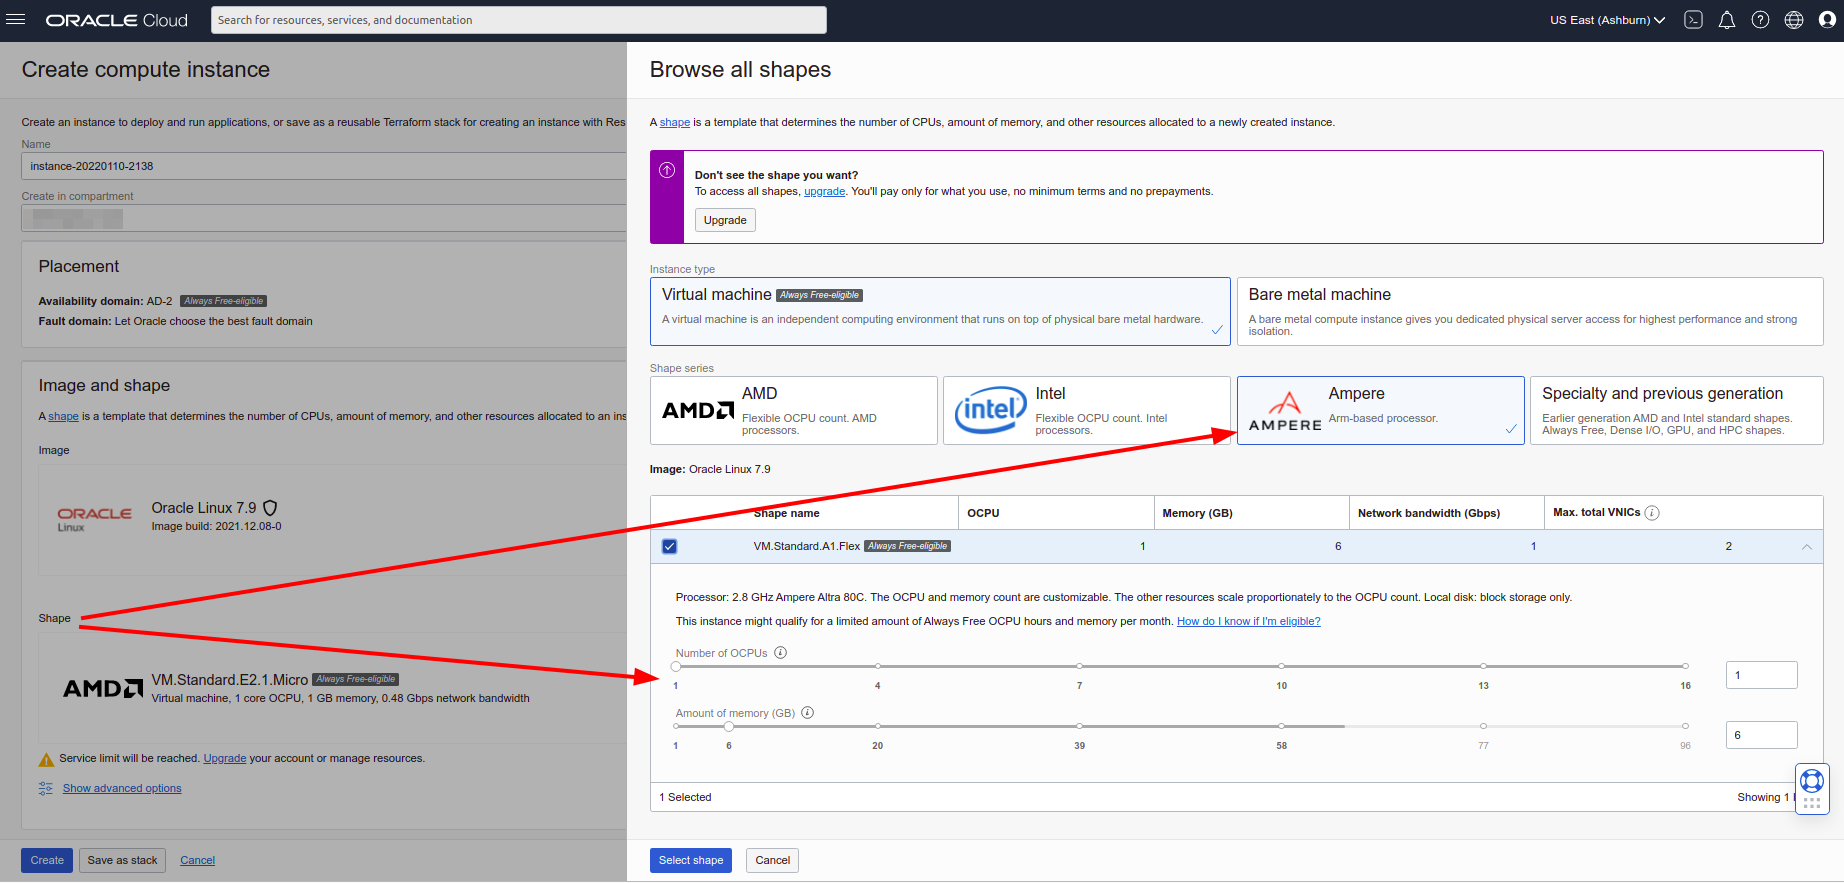1844x883 pixels.
Task: Click the Amount of memory slider handle
Action: [x=729, y=726]
